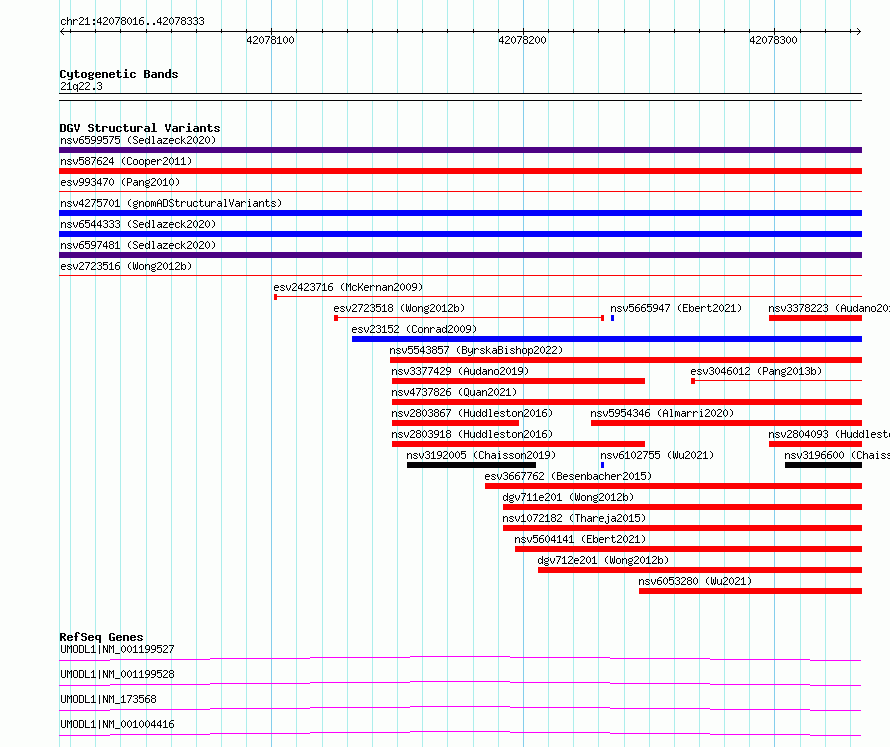Click the red esv3667762 variant bar
The width and height of the screenshot is (890, 747).
pyautogui.click(x=674, y=486)
